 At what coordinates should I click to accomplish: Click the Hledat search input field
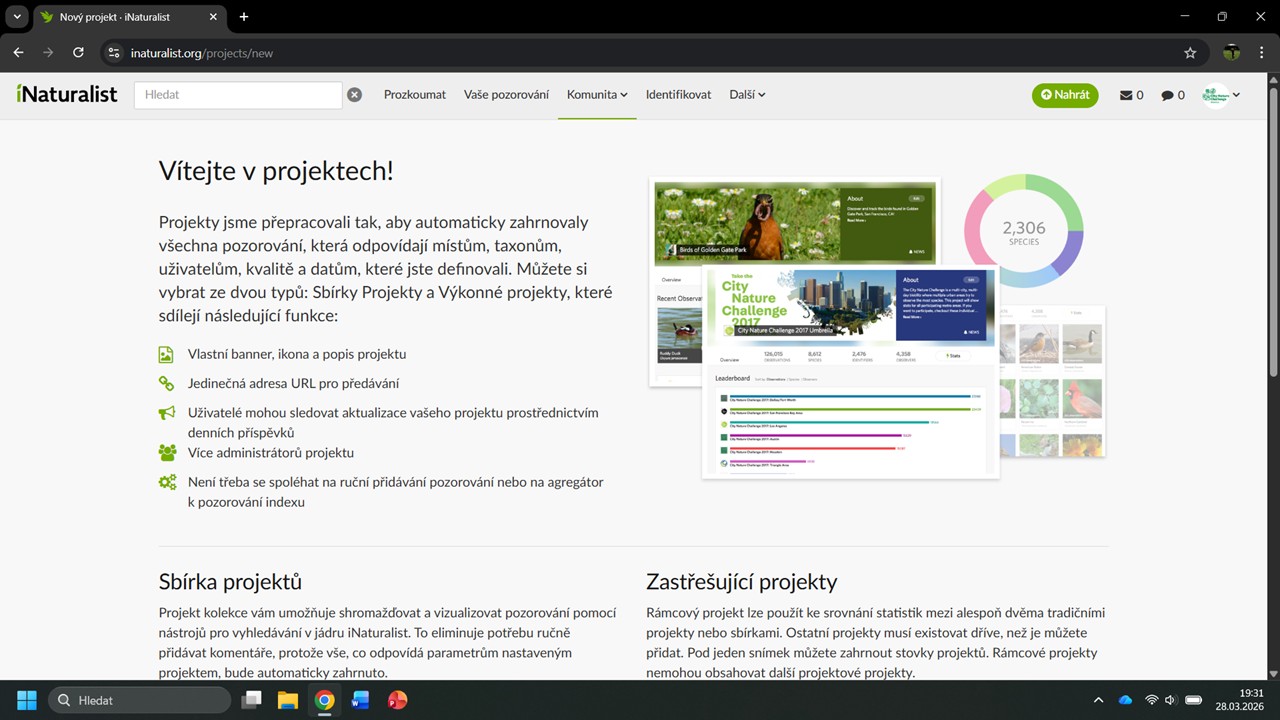pos(238,95)
